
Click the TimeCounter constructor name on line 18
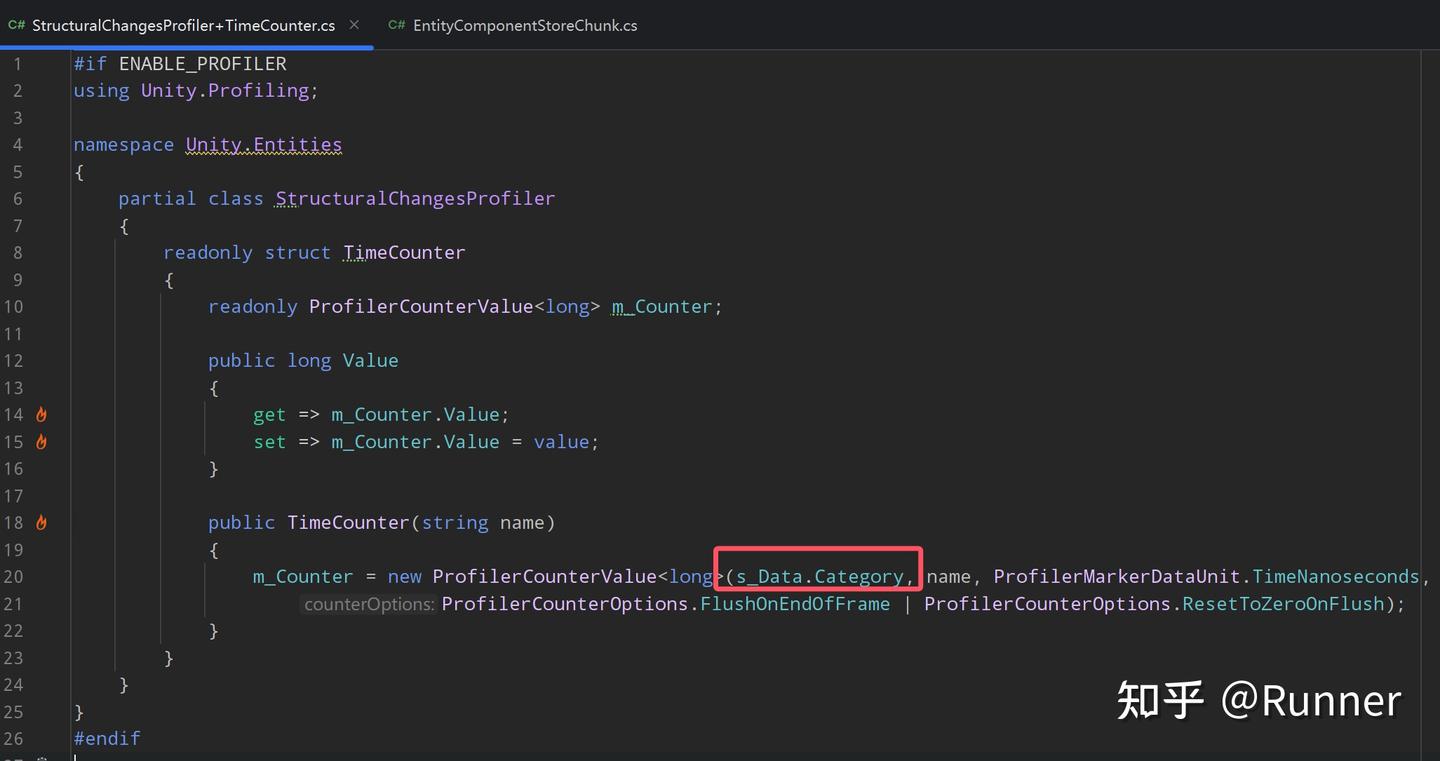click(349, 522)
